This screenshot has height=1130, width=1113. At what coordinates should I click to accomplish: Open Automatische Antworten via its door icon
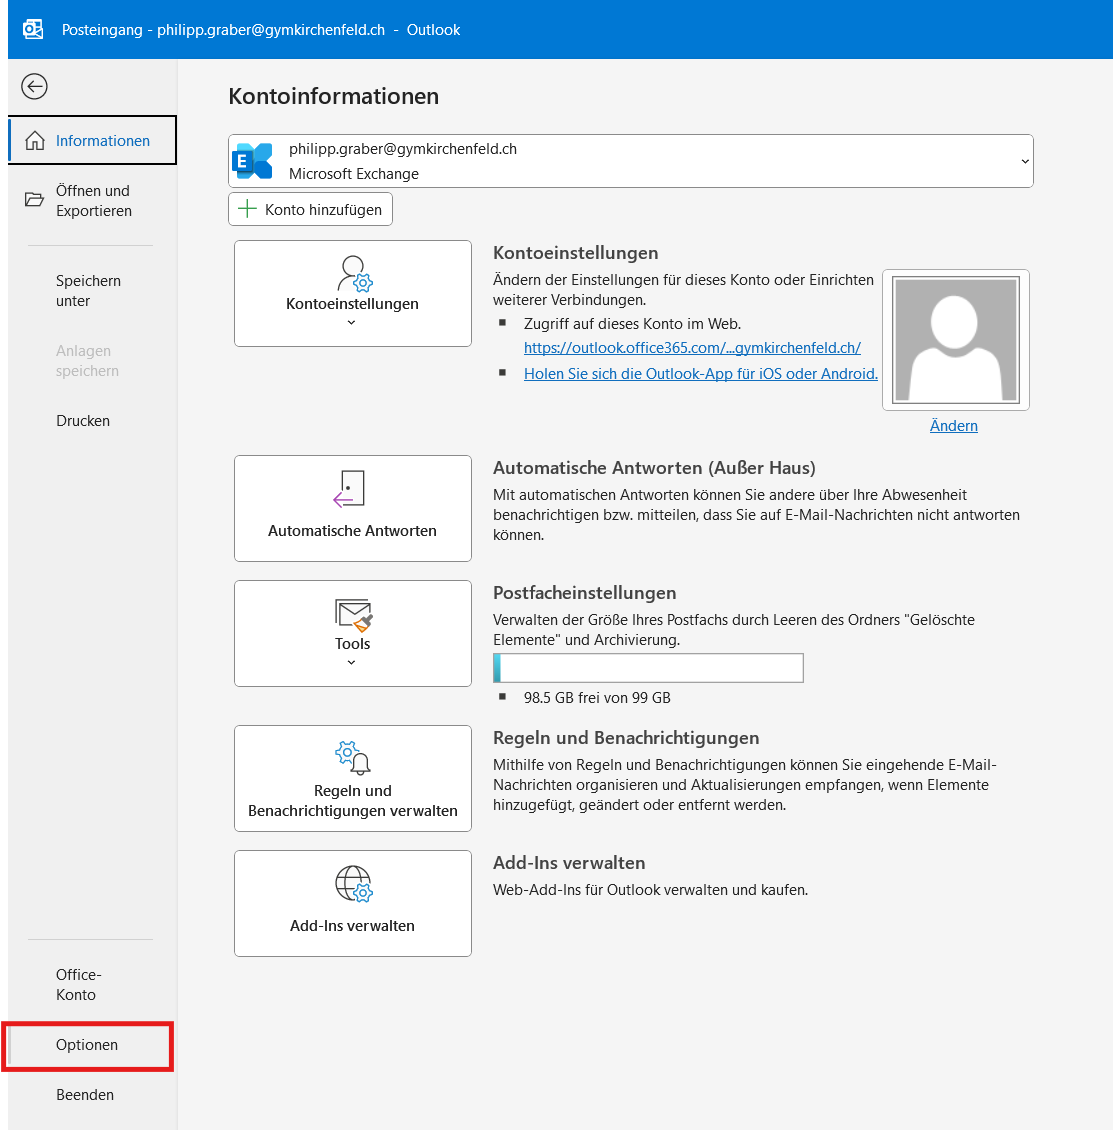350,489
